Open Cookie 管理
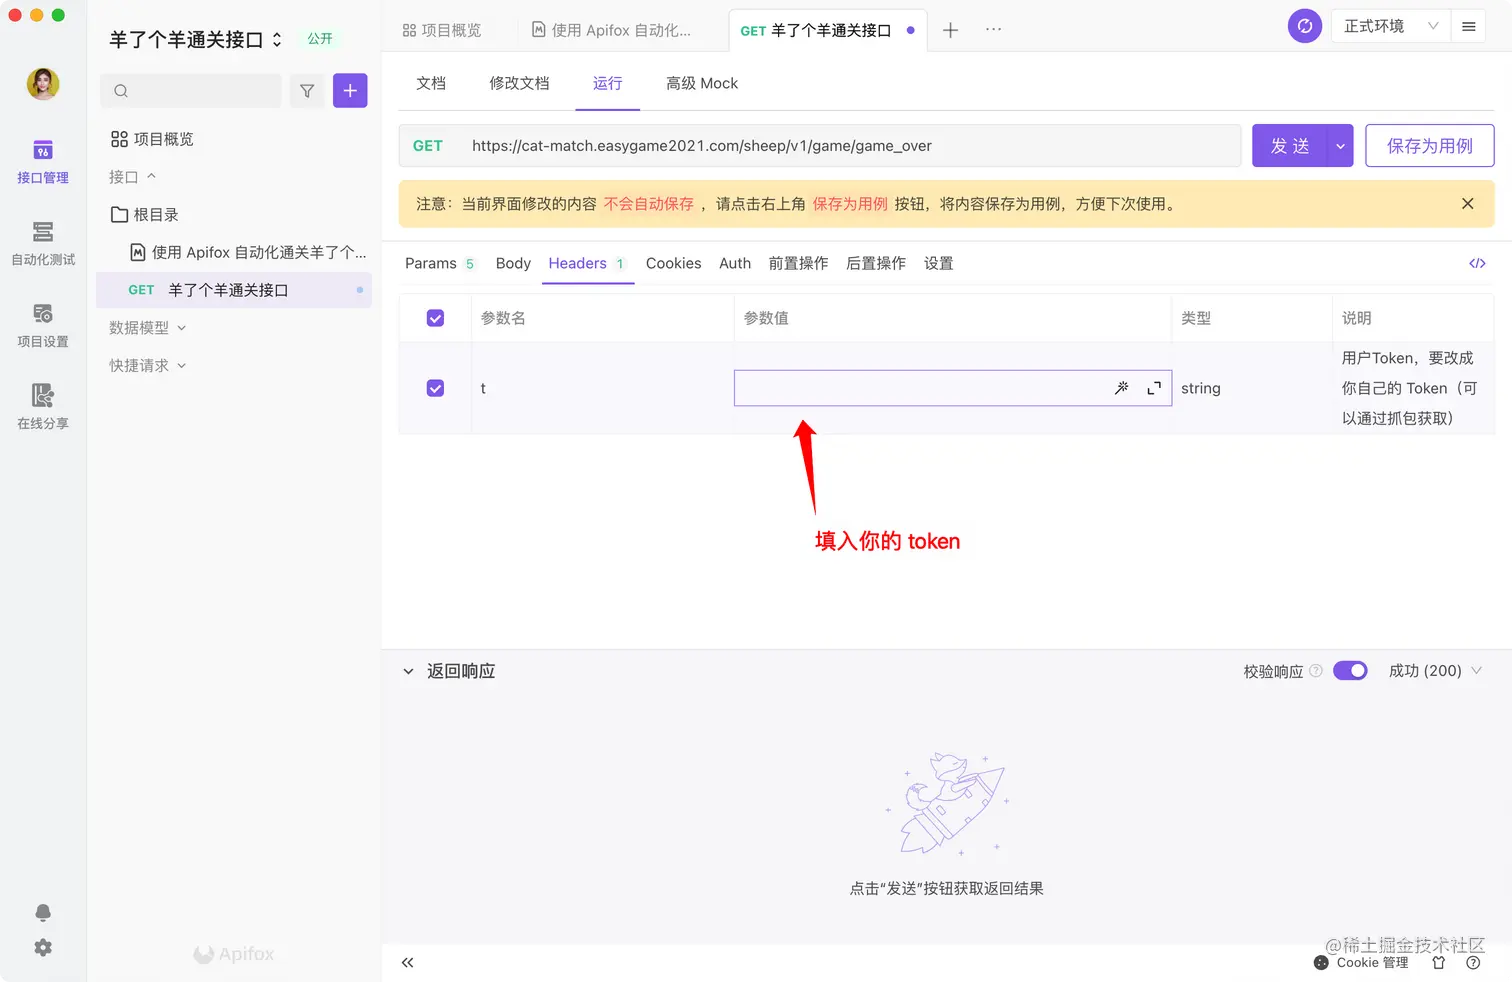 coord(1361,963)
